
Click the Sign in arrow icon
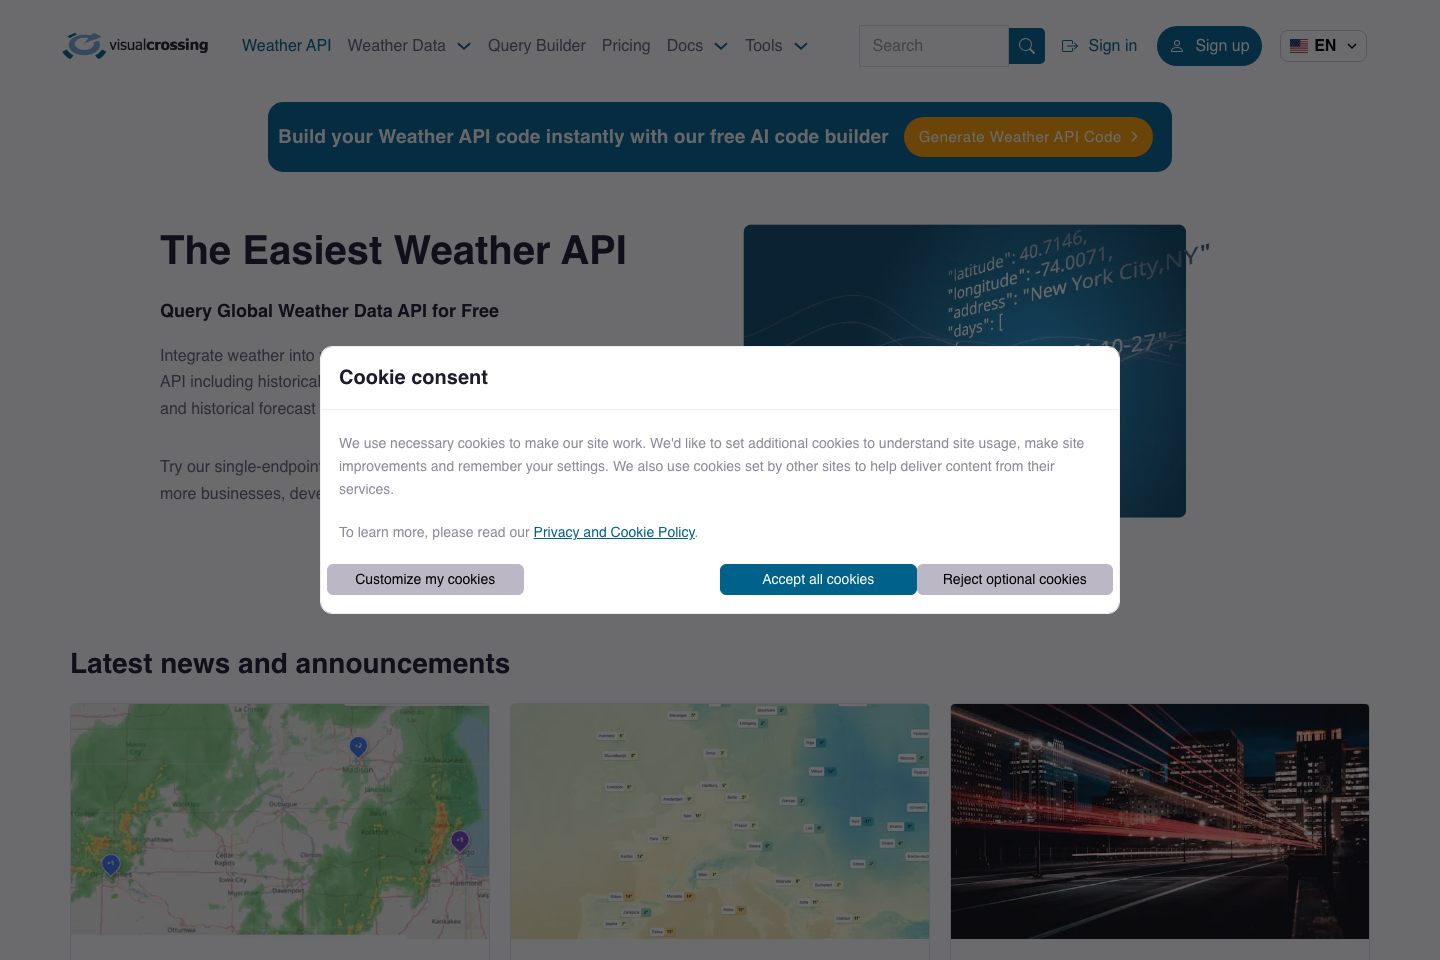[1069, 45]
